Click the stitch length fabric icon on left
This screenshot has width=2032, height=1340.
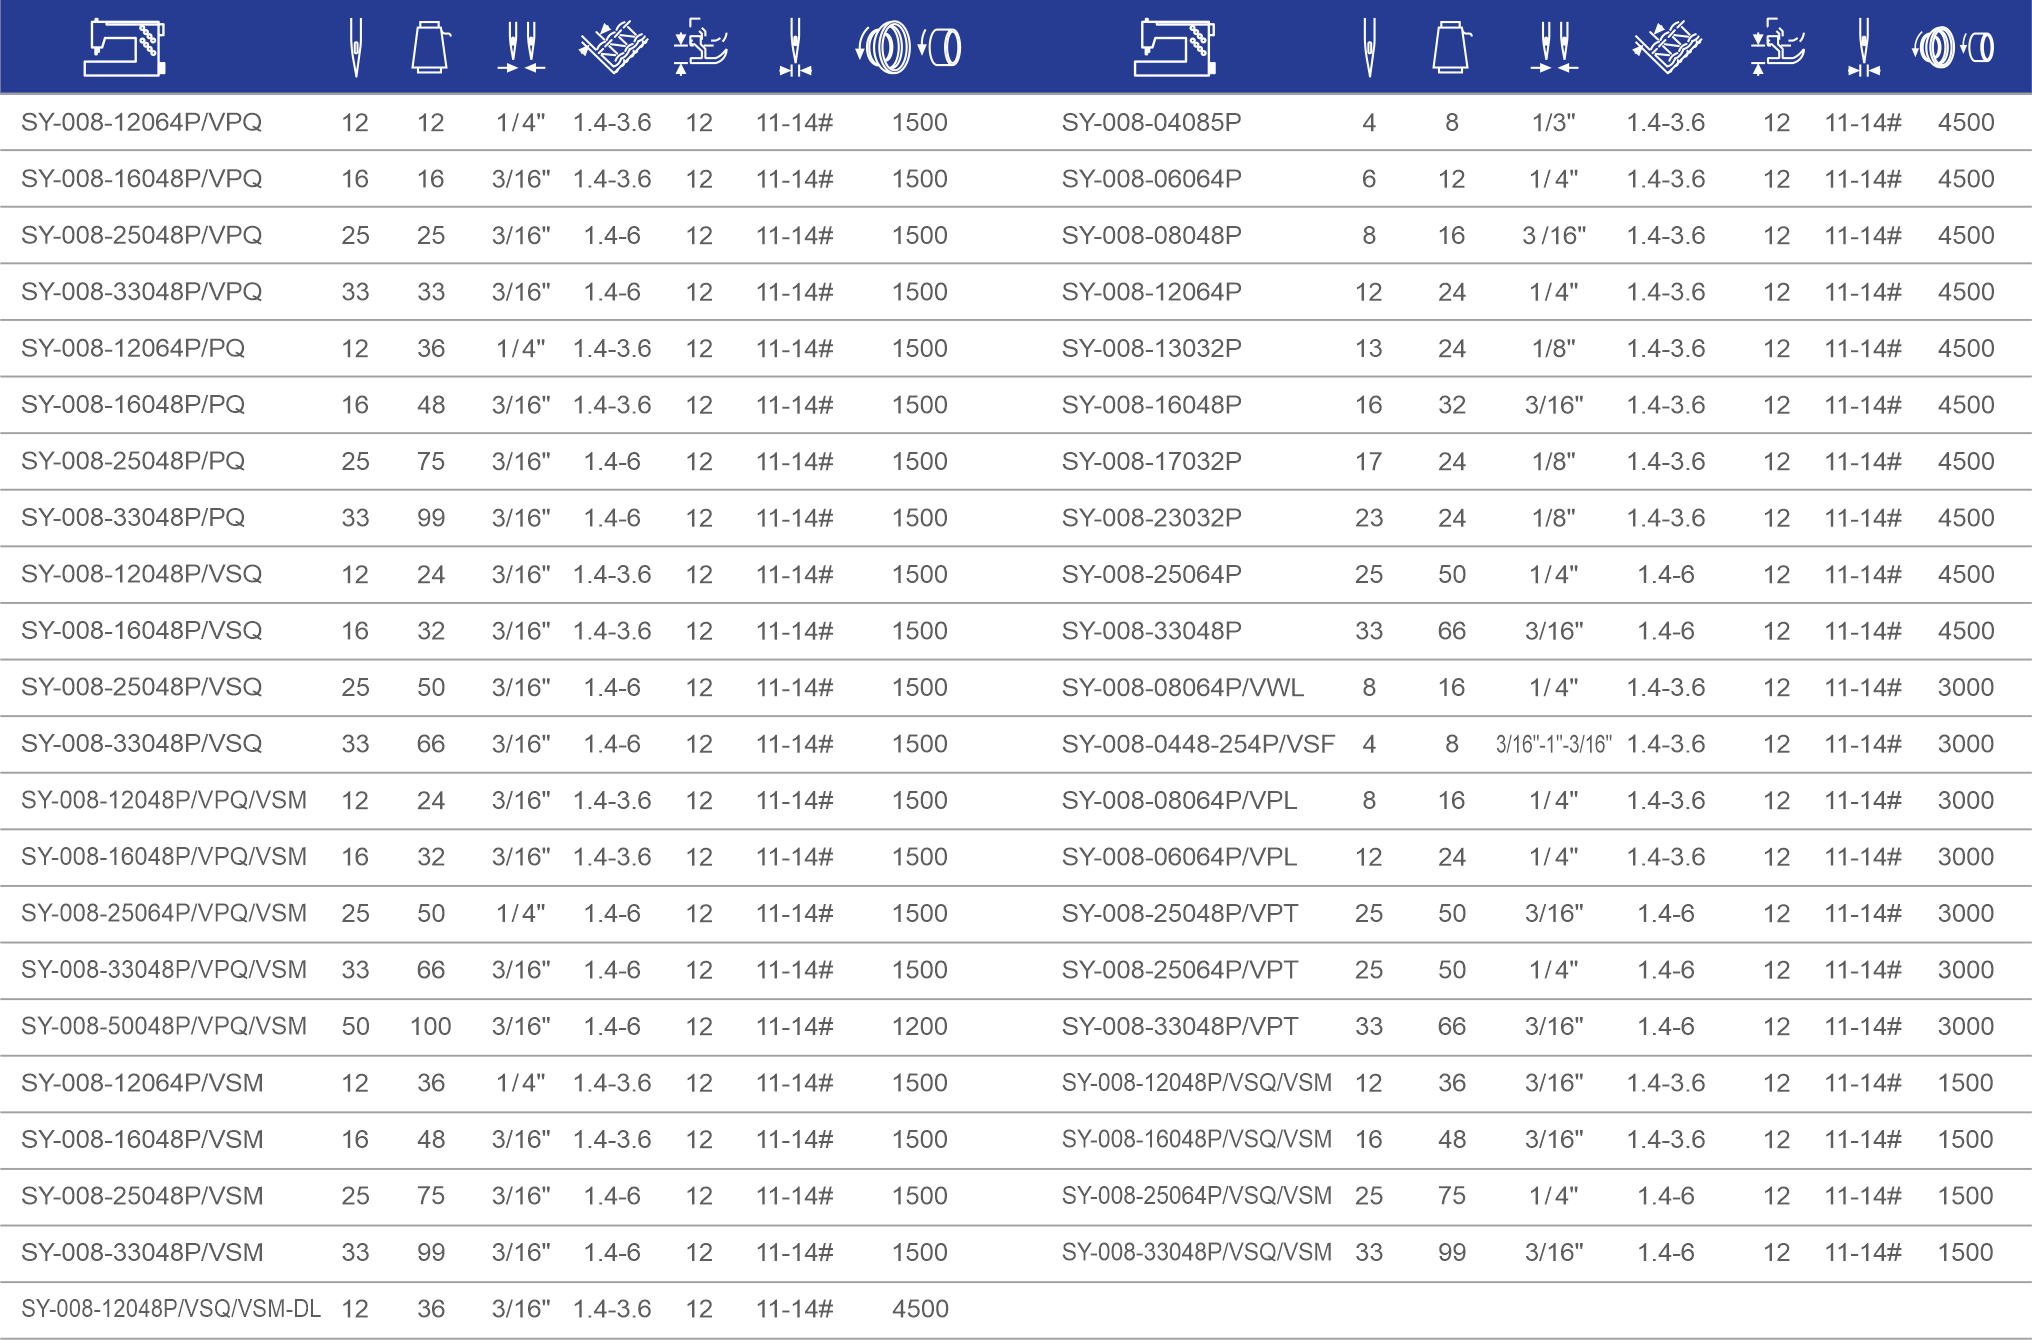point(612,47)
